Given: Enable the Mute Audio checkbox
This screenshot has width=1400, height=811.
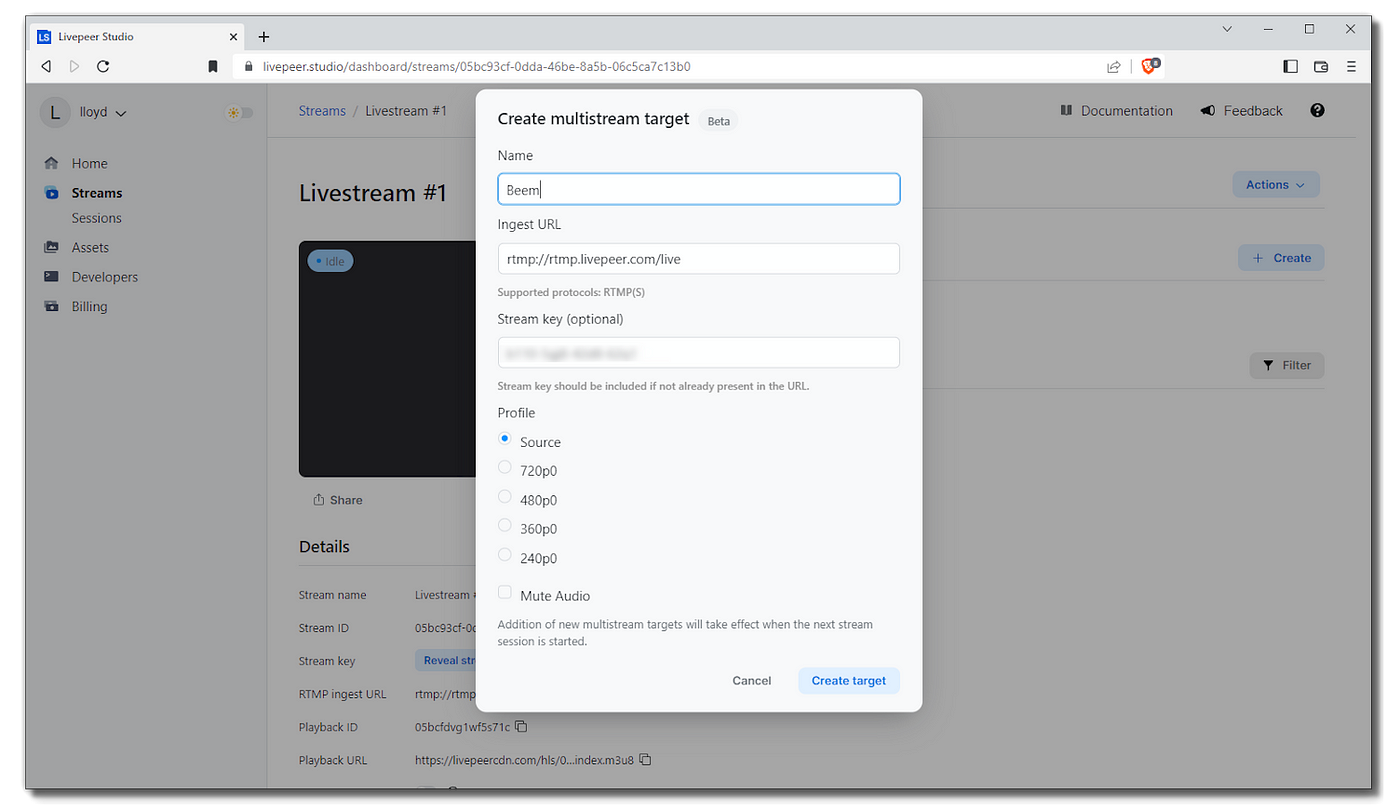Looking at the screenshot, I should point(505,593).
